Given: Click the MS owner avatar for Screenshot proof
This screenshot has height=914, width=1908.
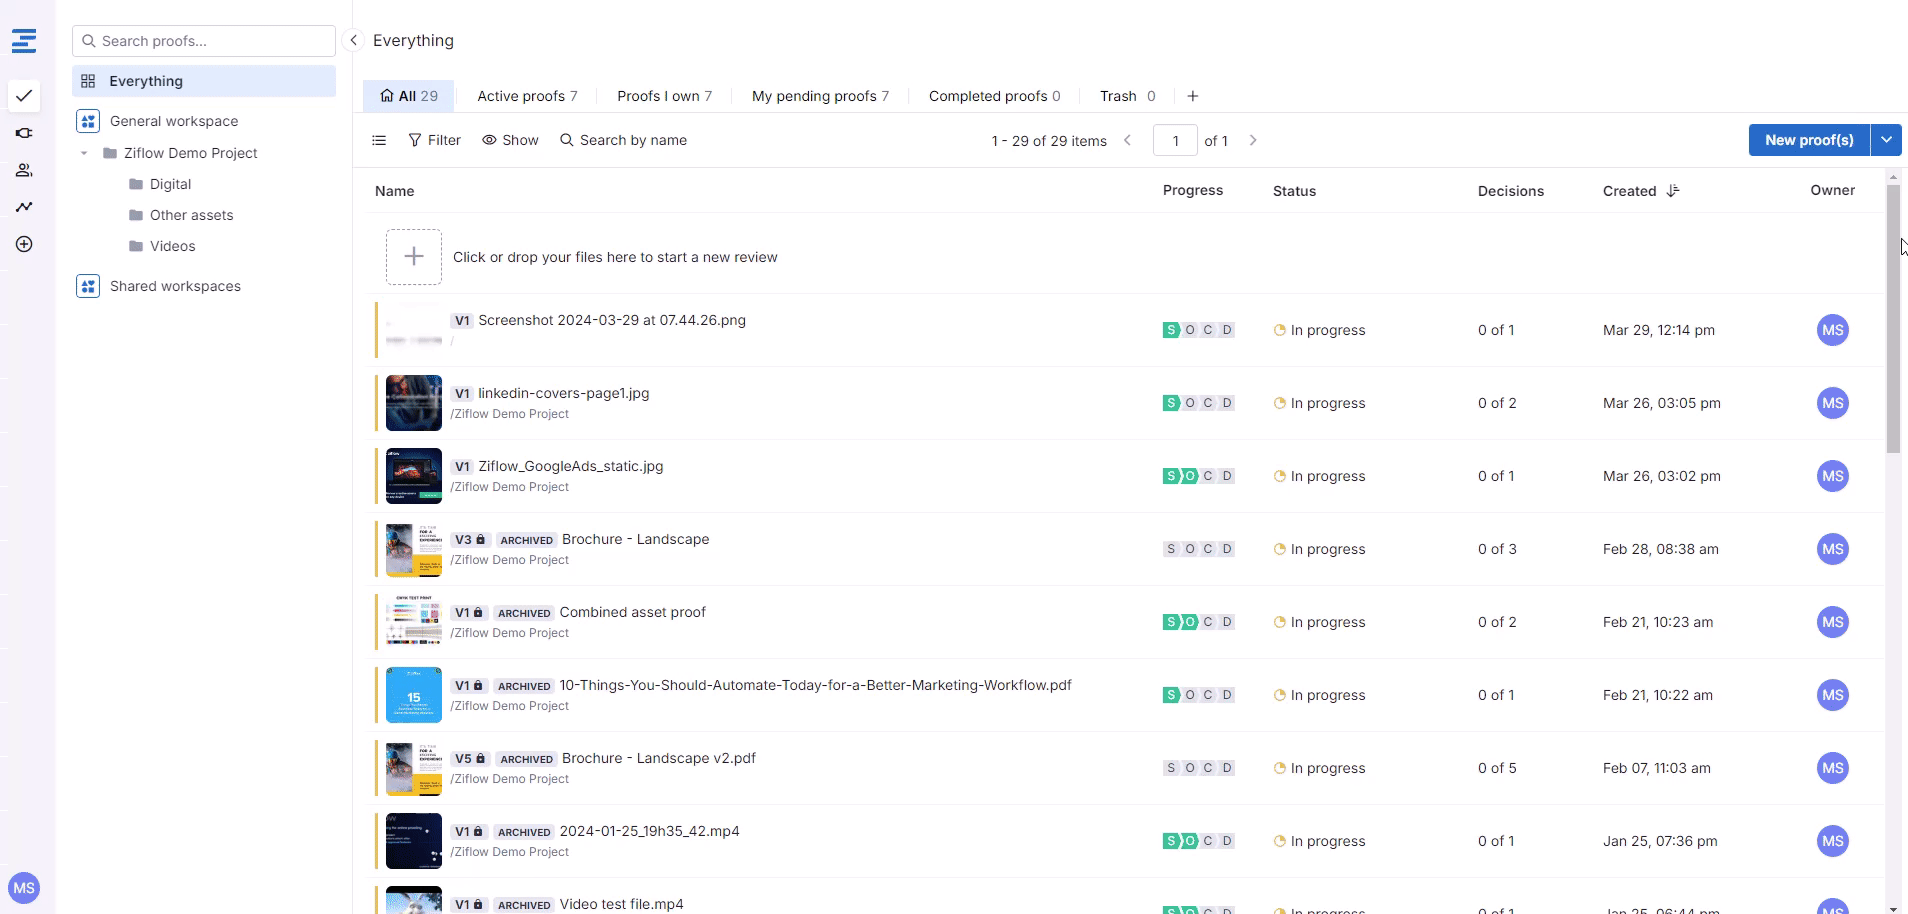Looking at the screenshot, I should coord(1832,330).
